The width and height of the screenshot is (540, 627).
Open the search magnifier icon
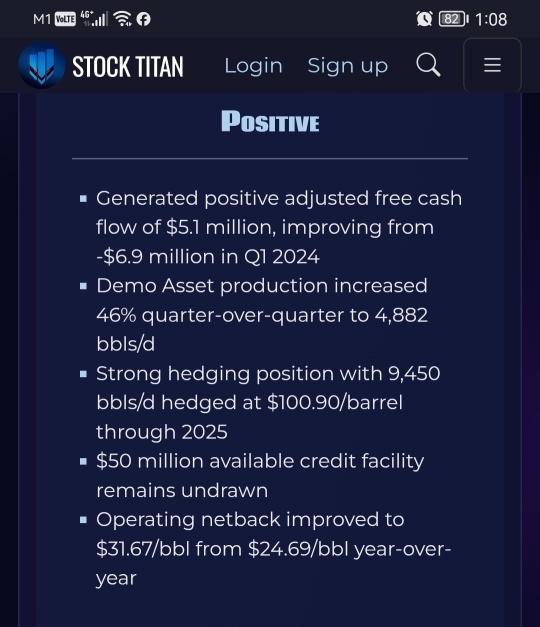coord(428,65)
